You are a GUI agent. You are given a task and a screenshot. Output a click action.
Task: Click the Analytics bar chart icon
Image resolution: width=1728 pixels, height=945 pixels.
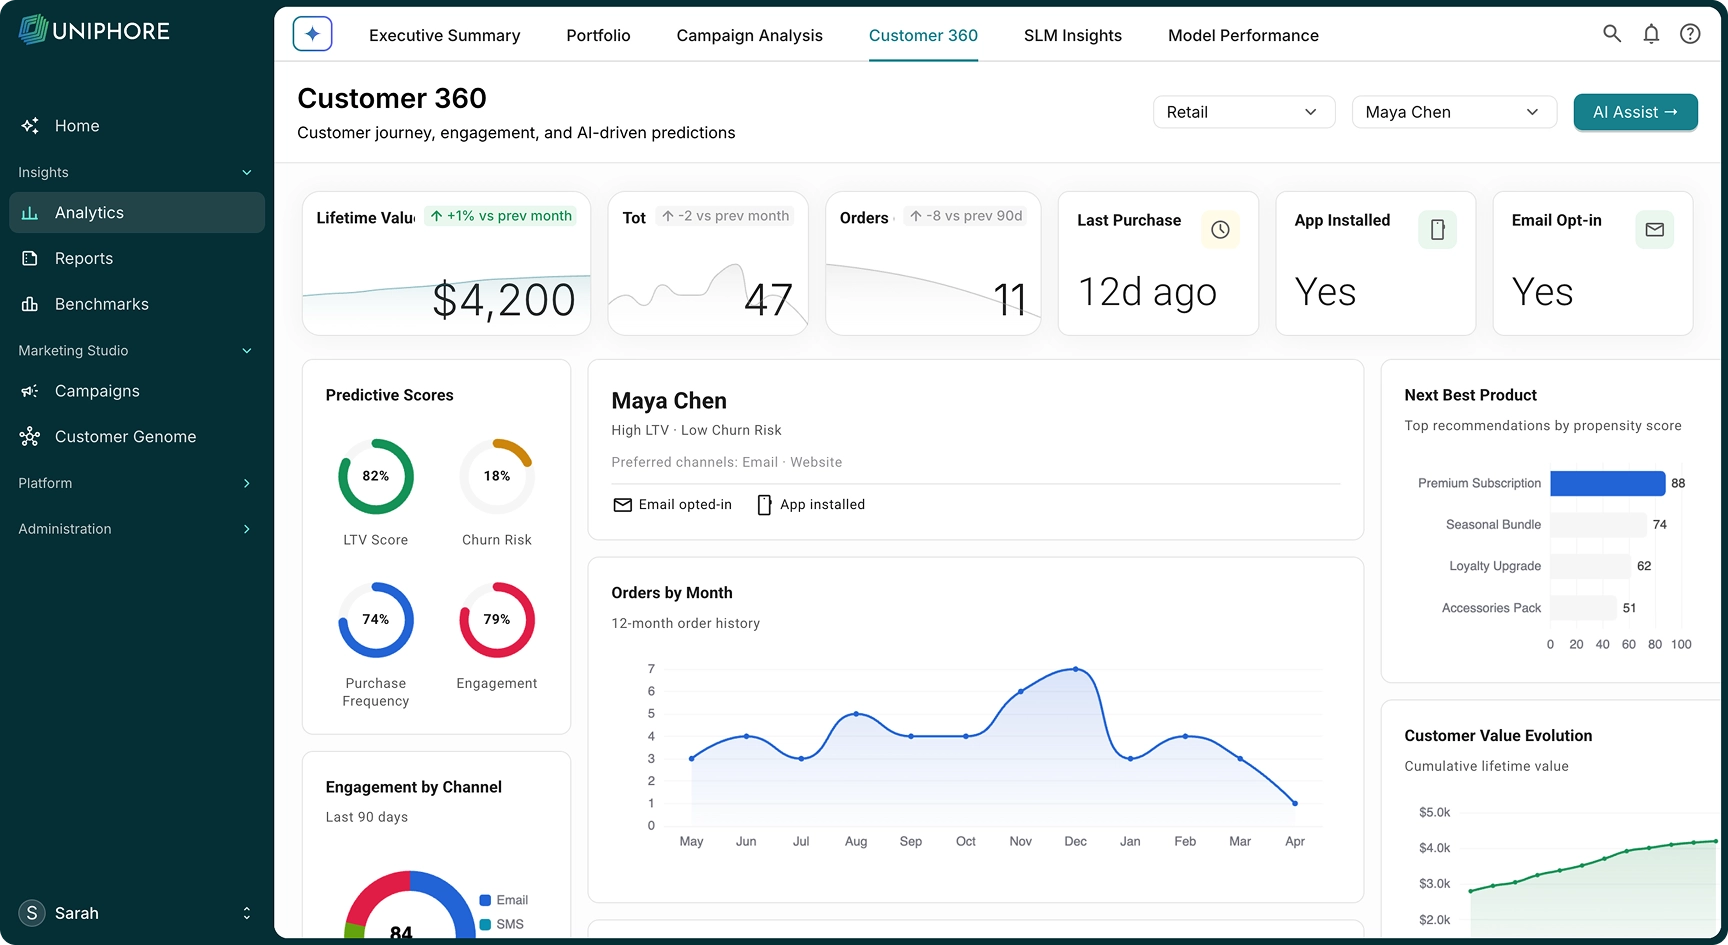click(x=30, y=213)
